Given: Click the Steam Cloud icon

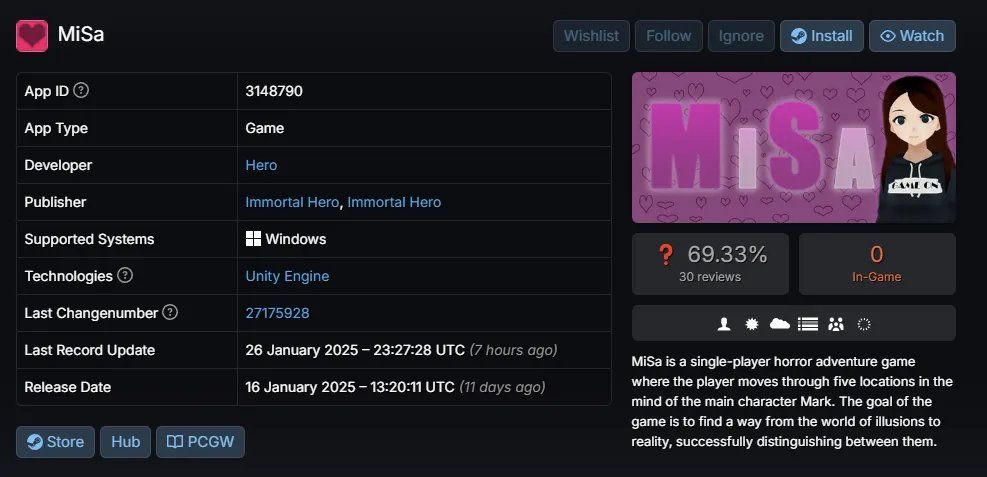Looking at the screenshot, I should tap(779, 323).
